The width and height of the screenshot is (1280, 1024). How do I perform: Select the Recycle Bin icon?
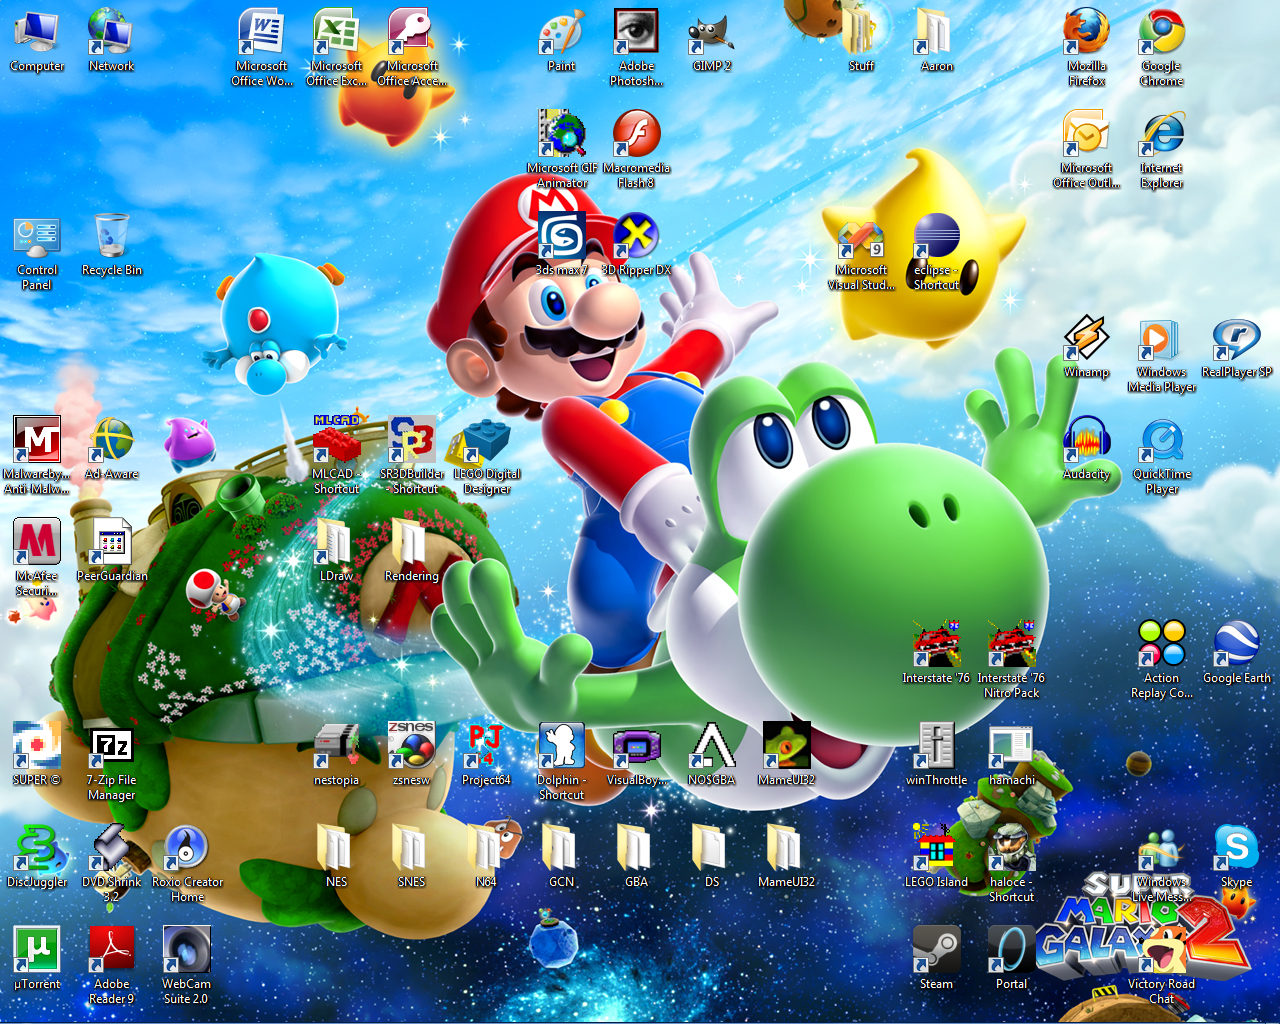112,238
